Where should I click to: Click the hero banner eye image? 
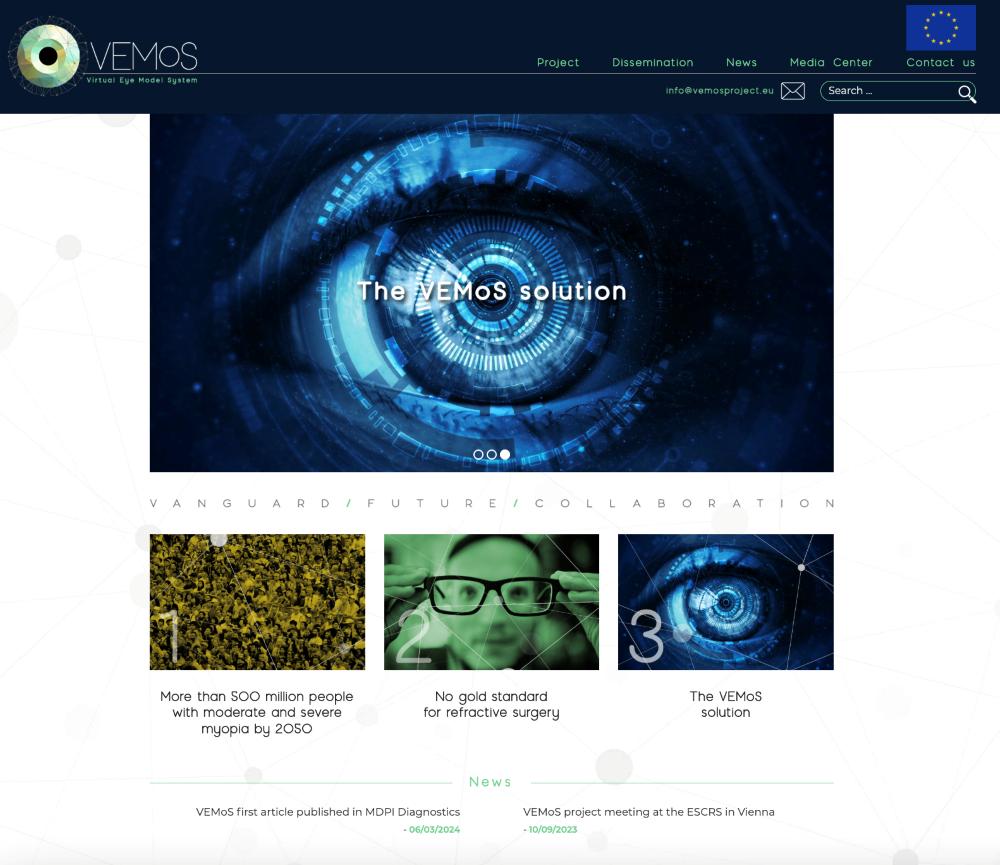[492, 293]
